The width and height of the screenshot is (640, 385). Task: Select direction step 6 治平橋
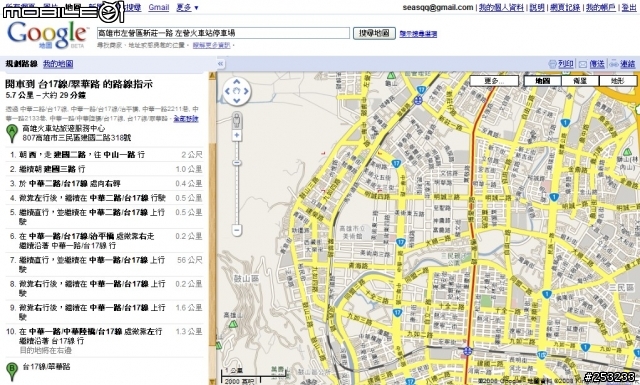point(104,240)
